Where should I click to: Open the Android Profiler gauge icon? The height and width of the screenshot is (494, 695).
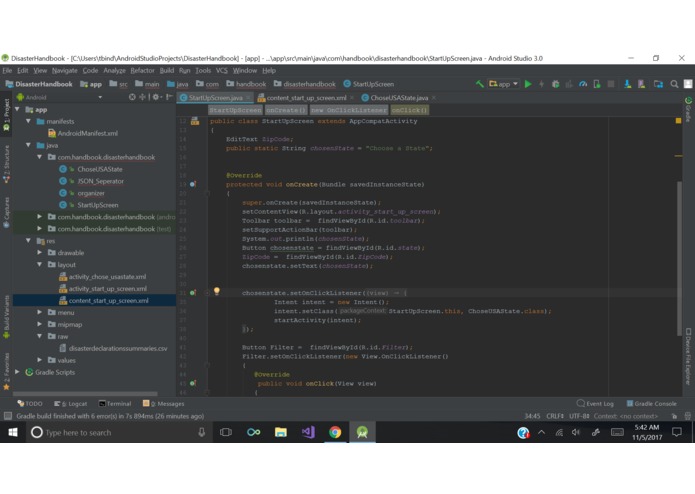click(x=583, y=84)
